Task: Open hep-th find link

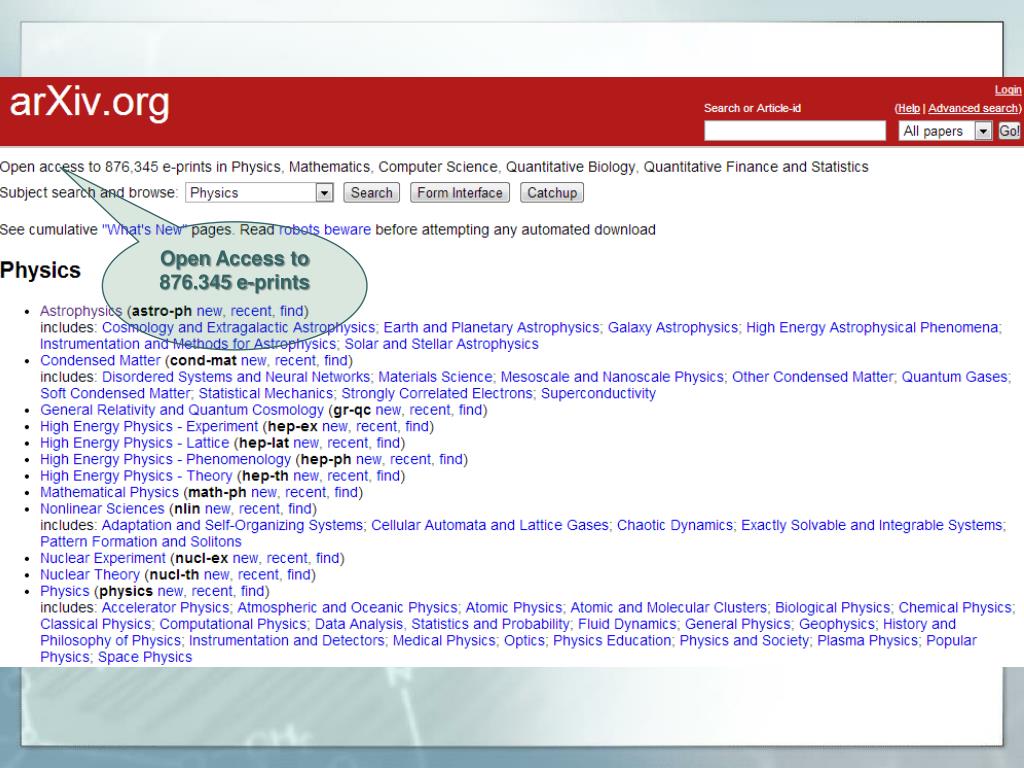Action: pos(387,476)
